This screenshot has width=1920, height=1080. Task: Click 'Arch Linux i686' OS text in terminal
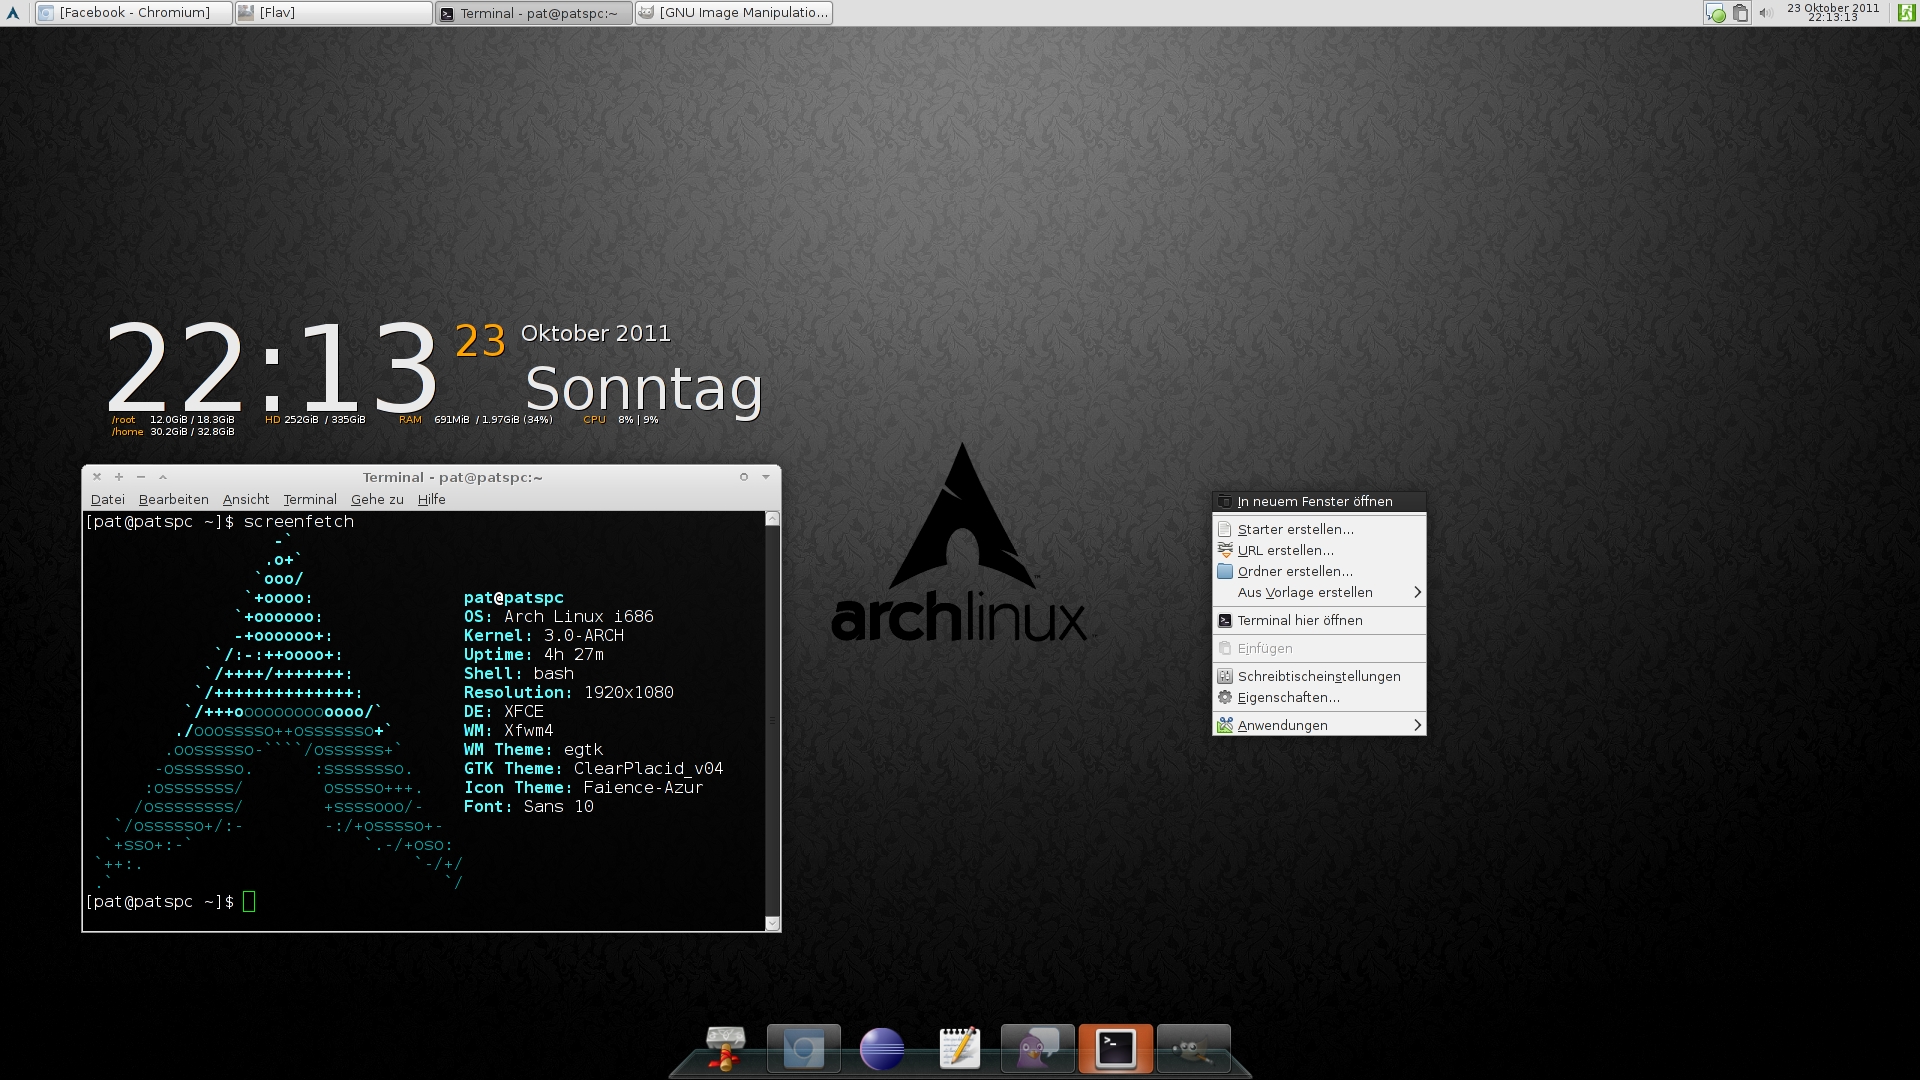[579, 617]
